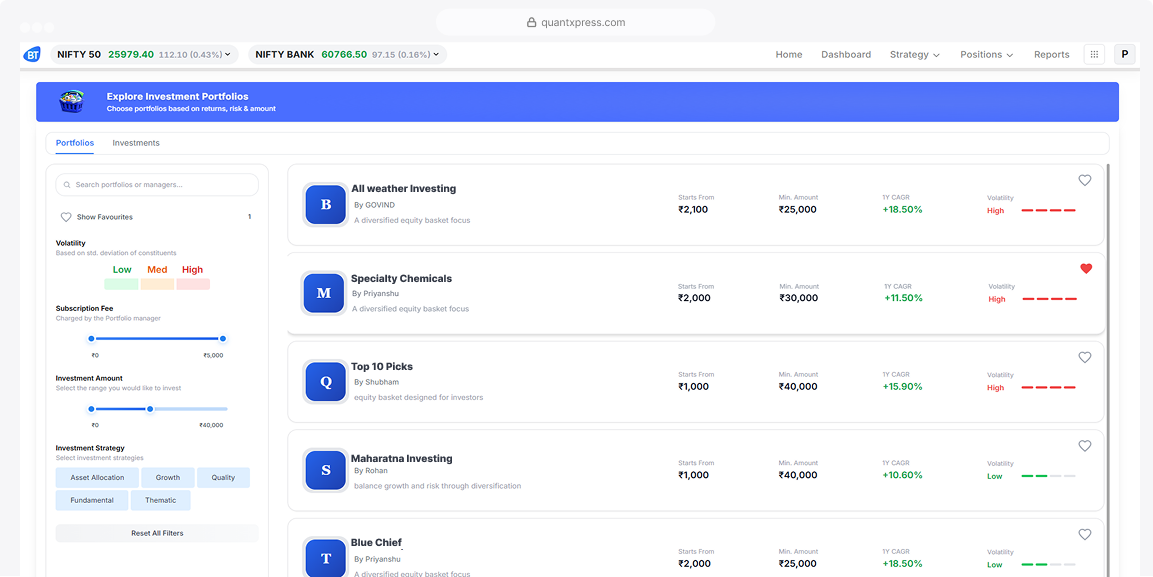Click the browser address bar lock icon
This screenshot has height=577, width=1153.
point(531,23)
